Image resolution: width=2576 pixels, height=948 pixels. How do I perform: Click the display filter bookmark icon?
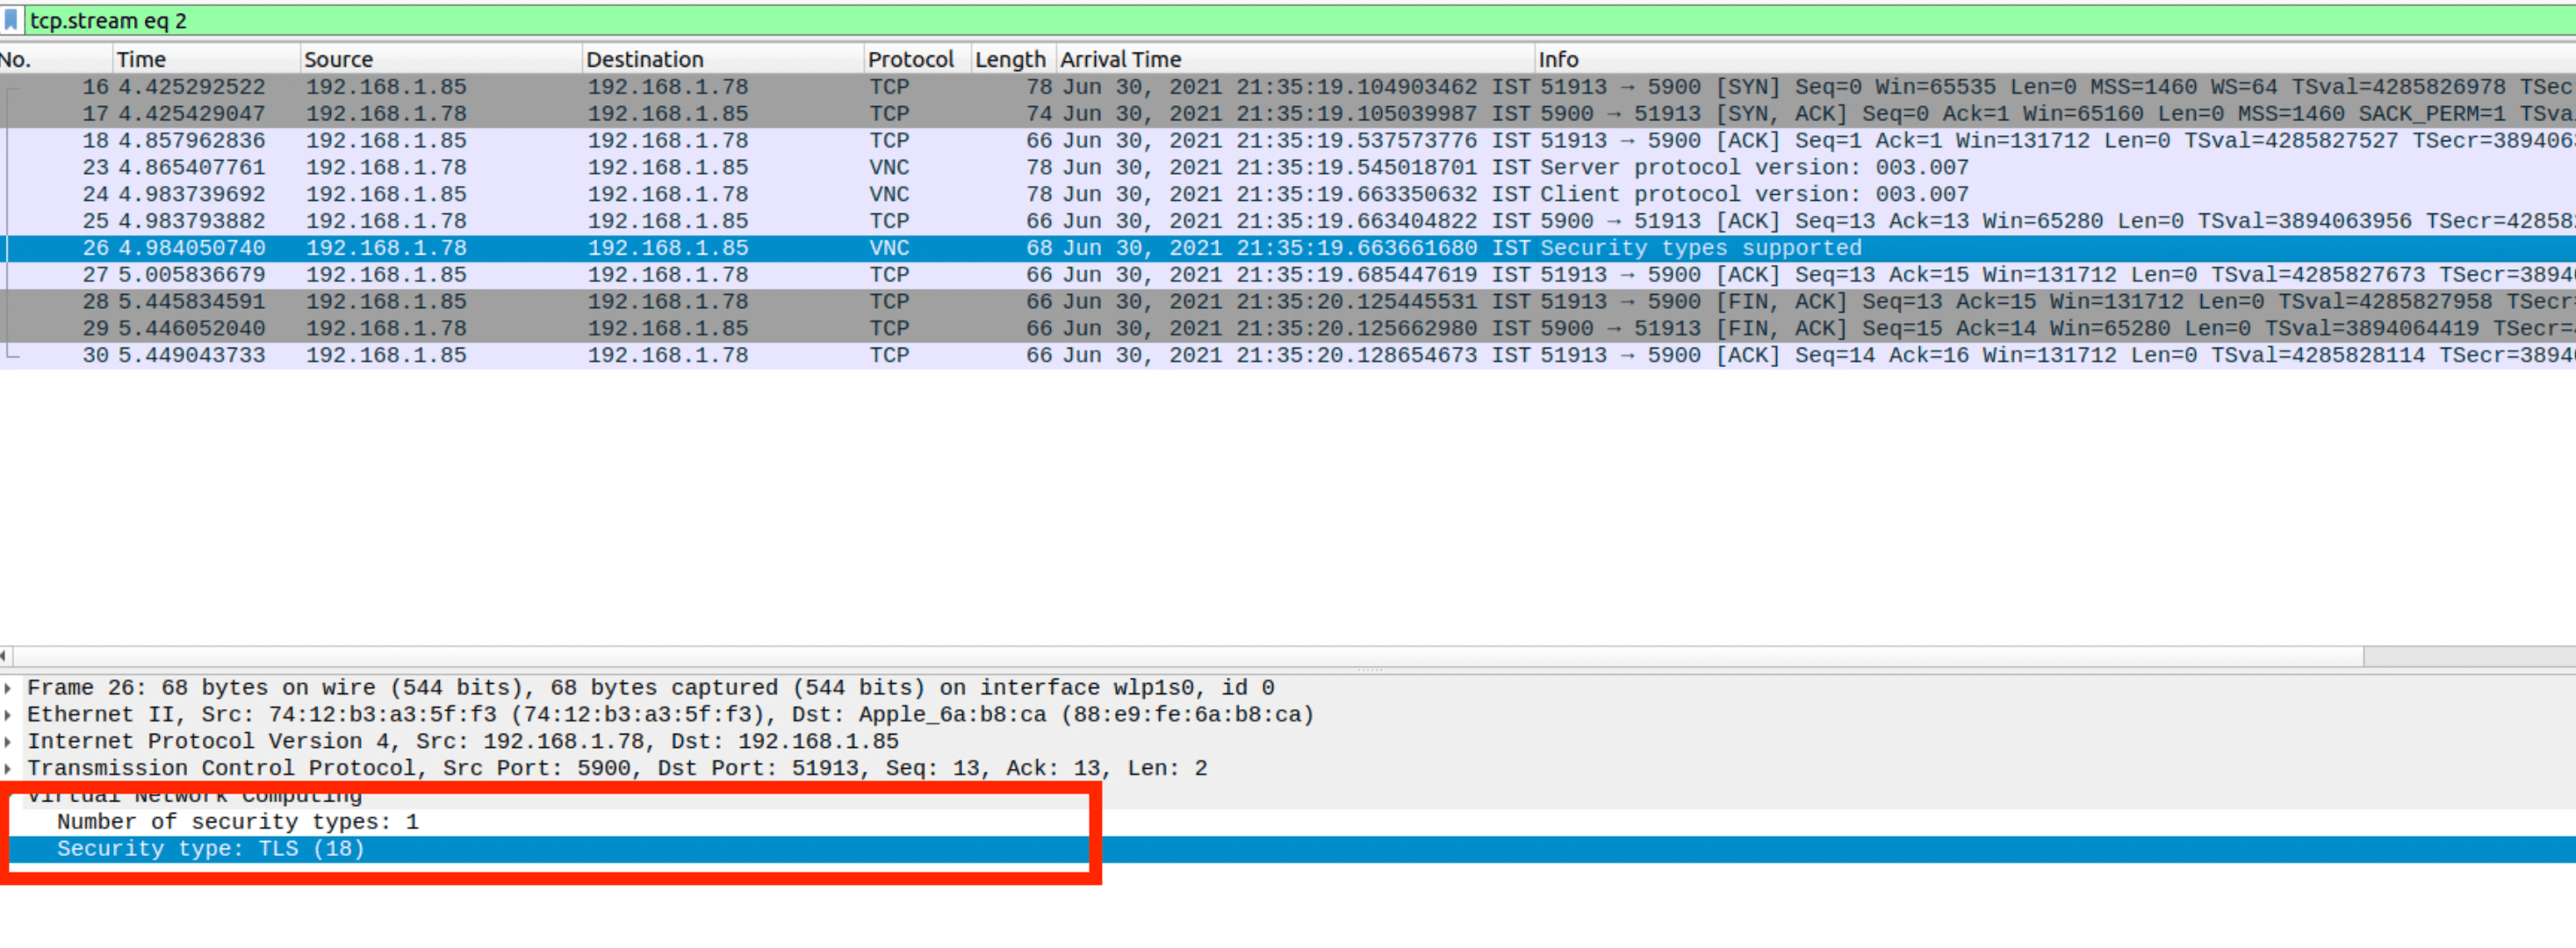11,20
